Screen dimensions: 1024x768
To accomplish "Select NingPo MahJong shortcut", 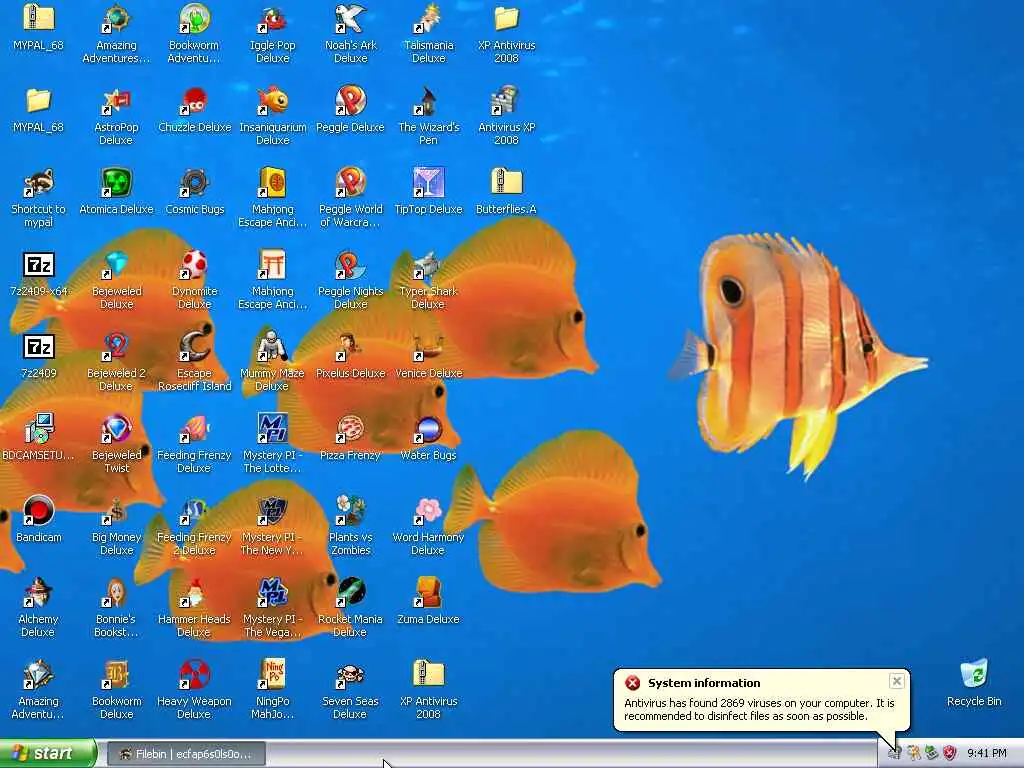I will click(272, 675).
